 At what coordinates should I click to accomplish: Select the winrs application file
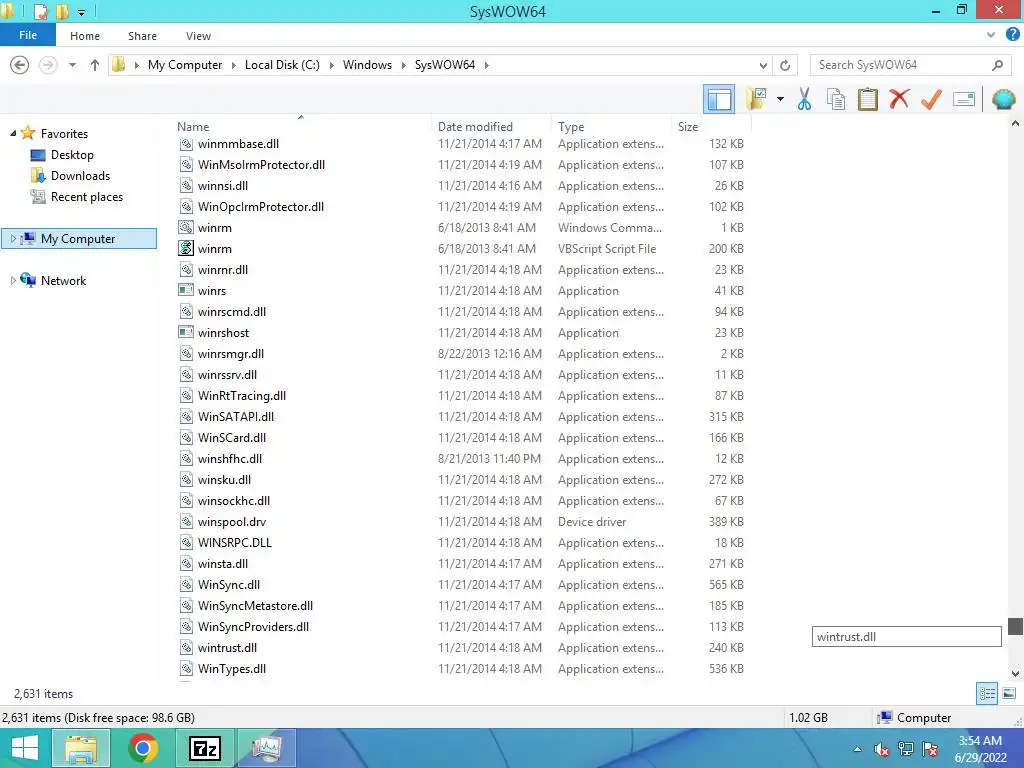pos(212,291)
